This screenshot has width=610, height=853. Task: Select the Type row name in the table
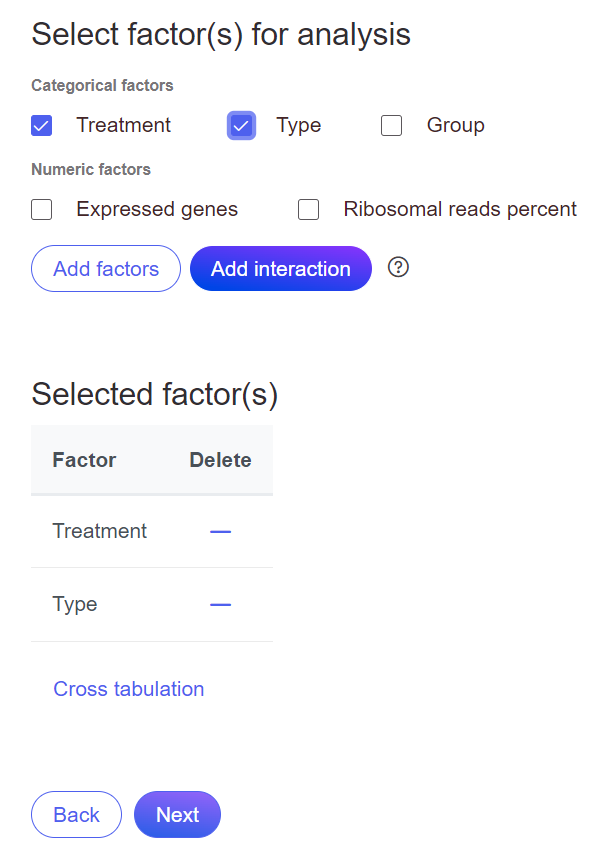[75, 605]
